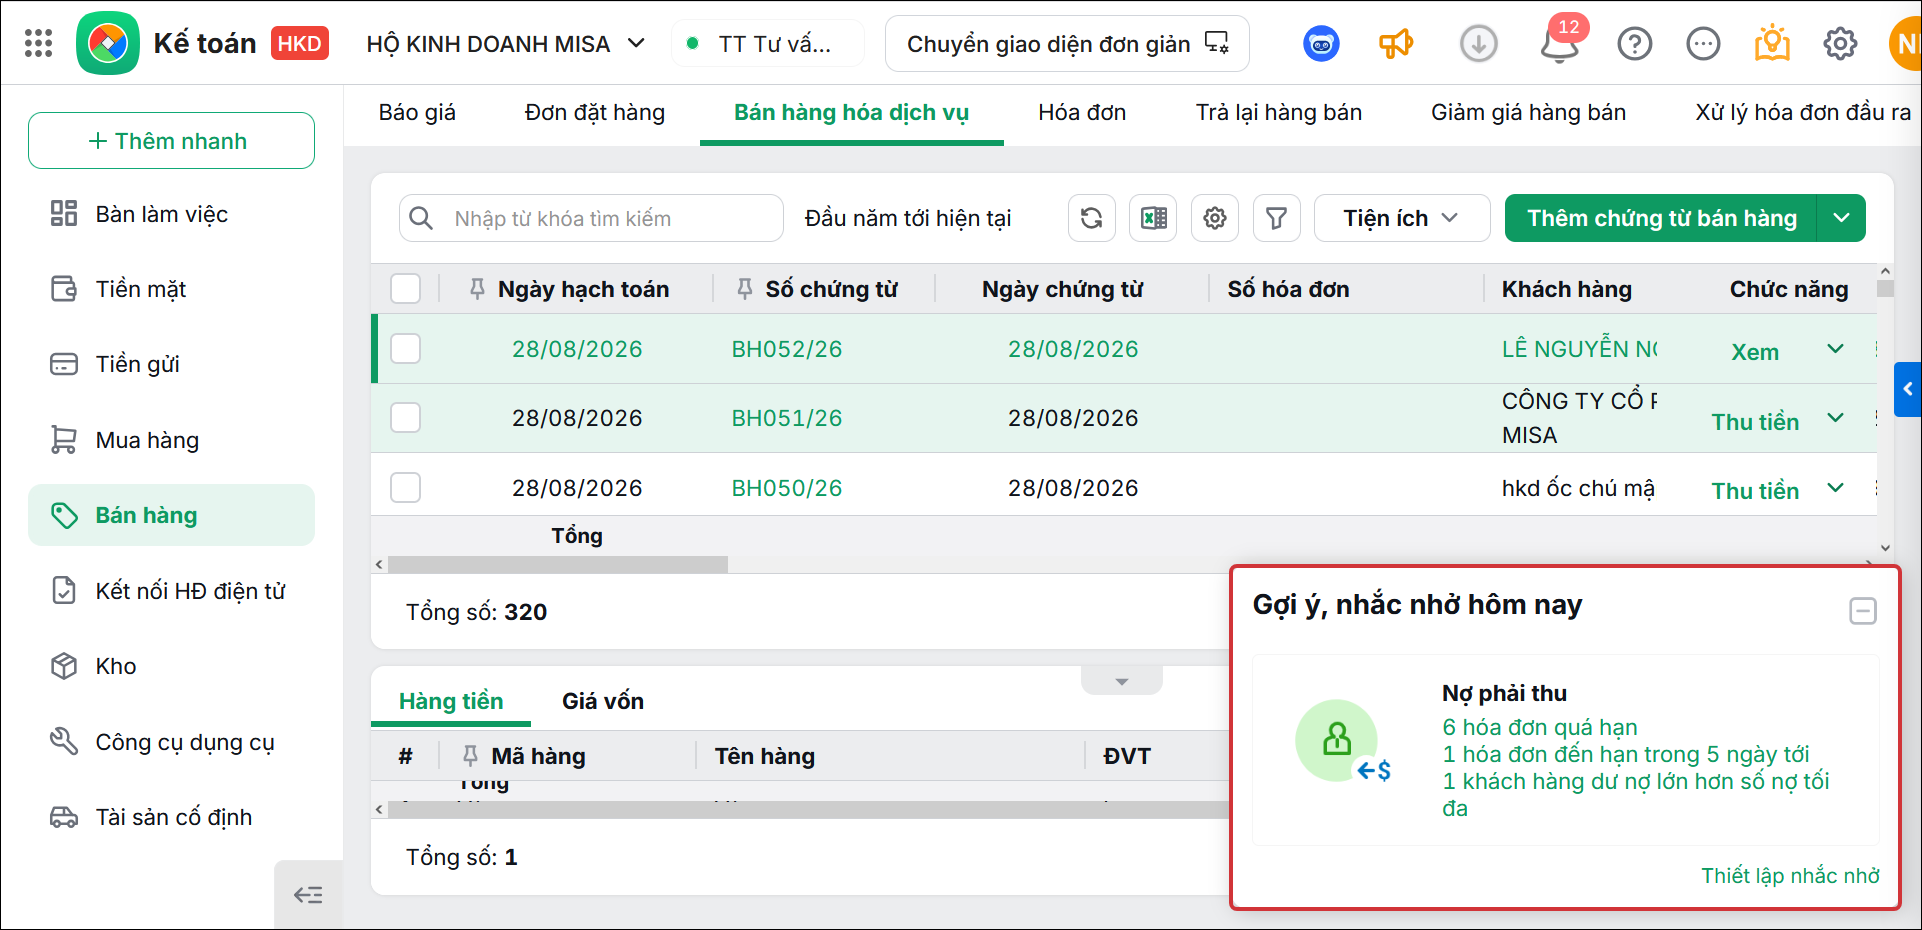Open the megaphone announcements icon
Image resolution: width=1922 pixels, height=930 pixels.
pos(1396,44)
